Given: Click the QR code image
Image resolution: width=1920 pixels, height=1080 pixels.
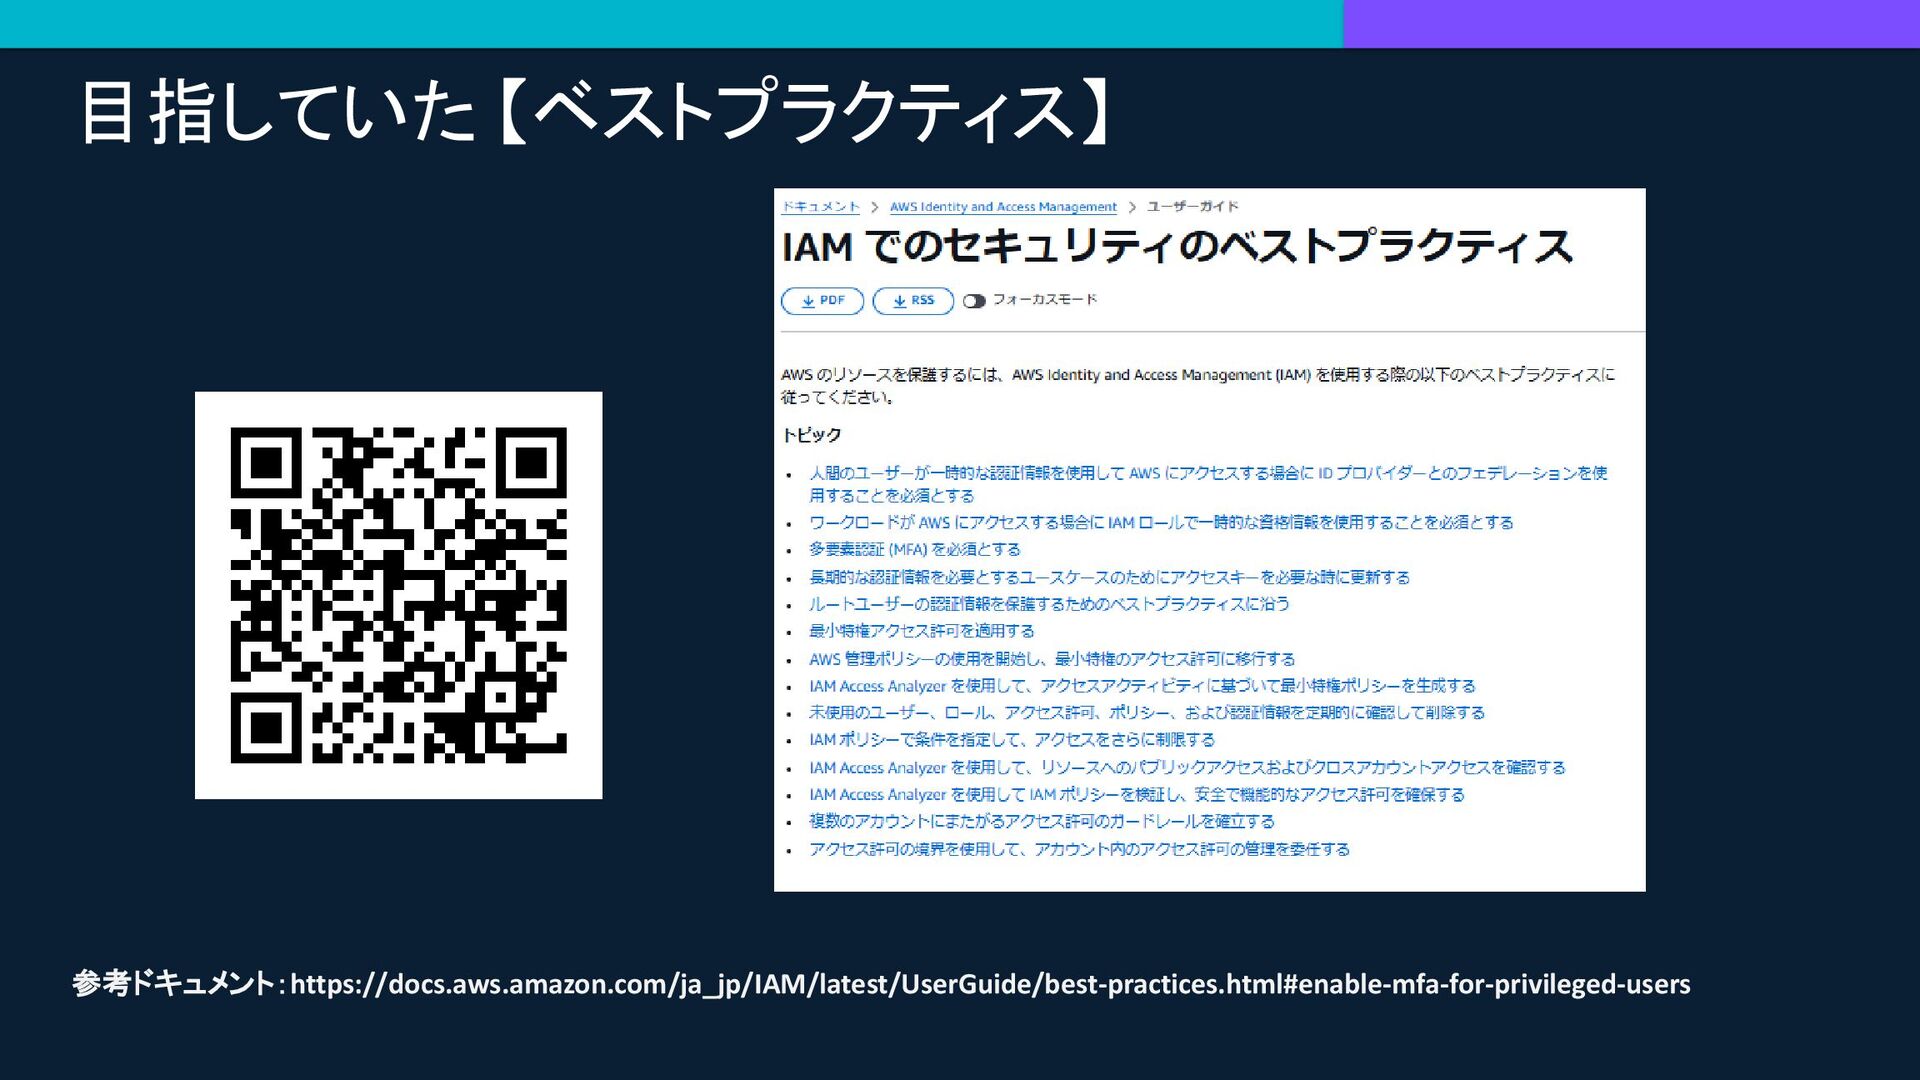Looking at the screenshot, I should pos(398,595).
